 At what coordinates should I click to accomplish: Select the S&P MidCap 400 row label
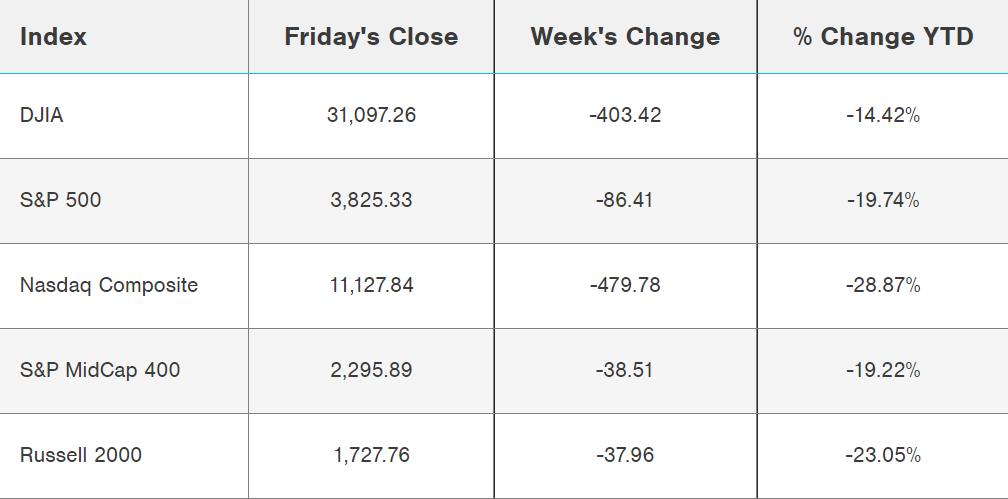pyautogui.click(x=100, y=370)
